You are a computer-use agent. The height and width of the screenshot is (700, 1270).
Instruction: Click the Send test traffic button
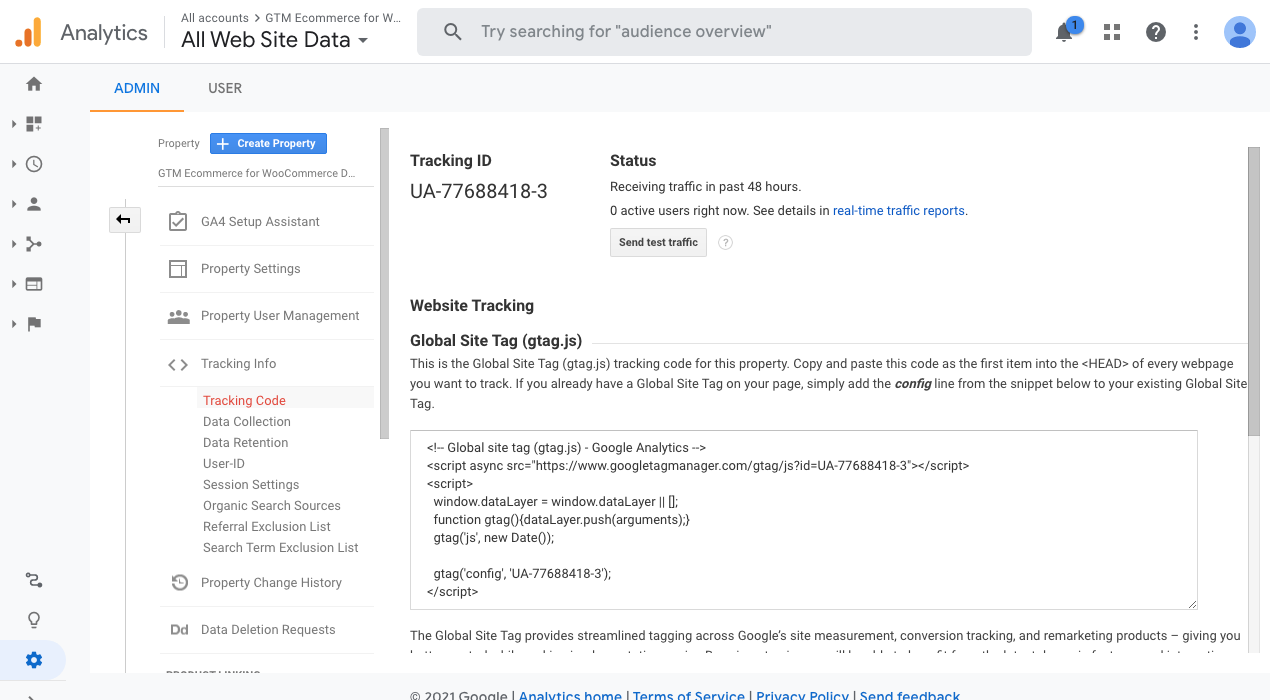(x=658, y=242)
